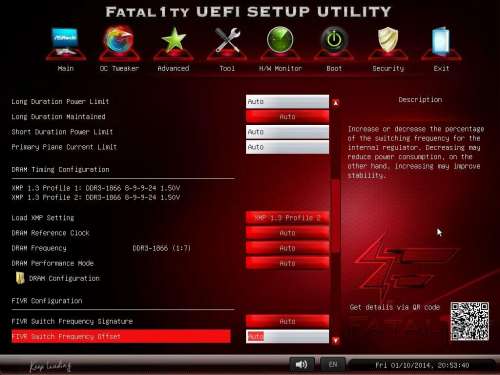This screenshot has height=375, width=500.
Task: Click the Get details via QR code text
Action: (x=395, y=307)
